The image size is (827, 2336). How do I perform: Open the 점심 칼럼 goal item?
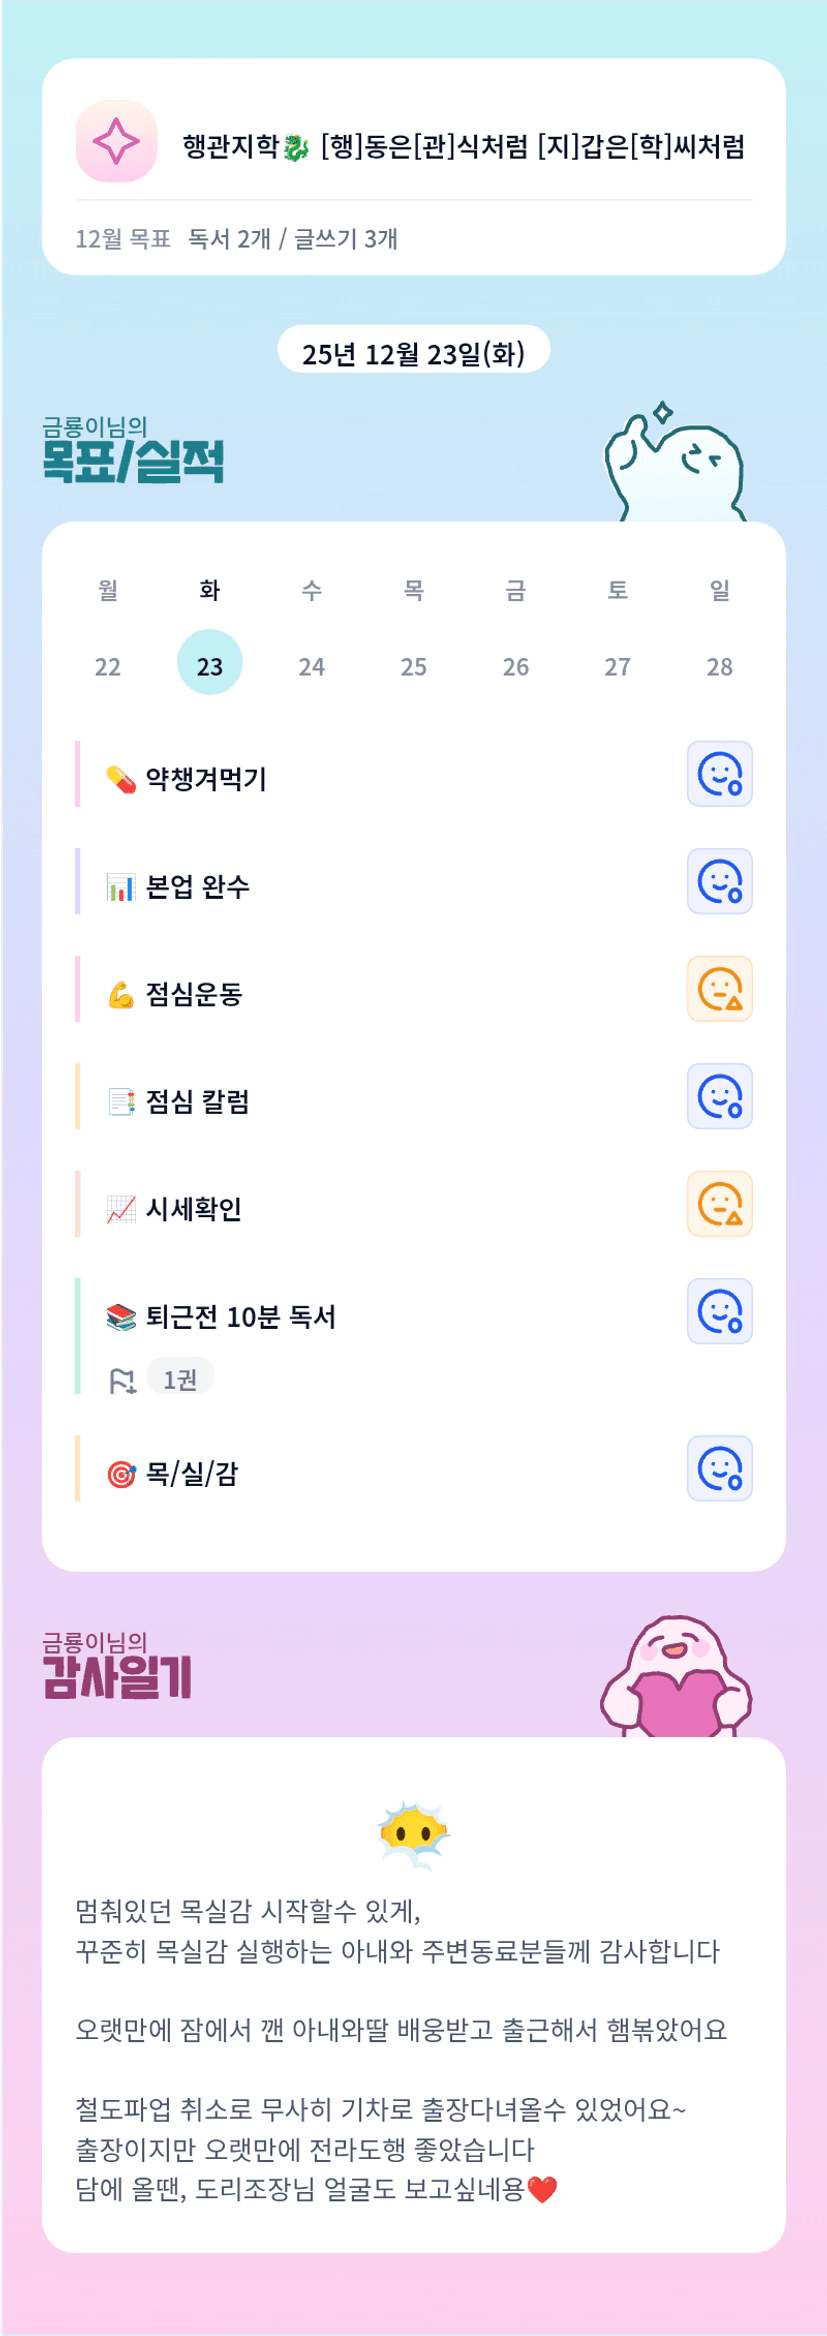197,1102
